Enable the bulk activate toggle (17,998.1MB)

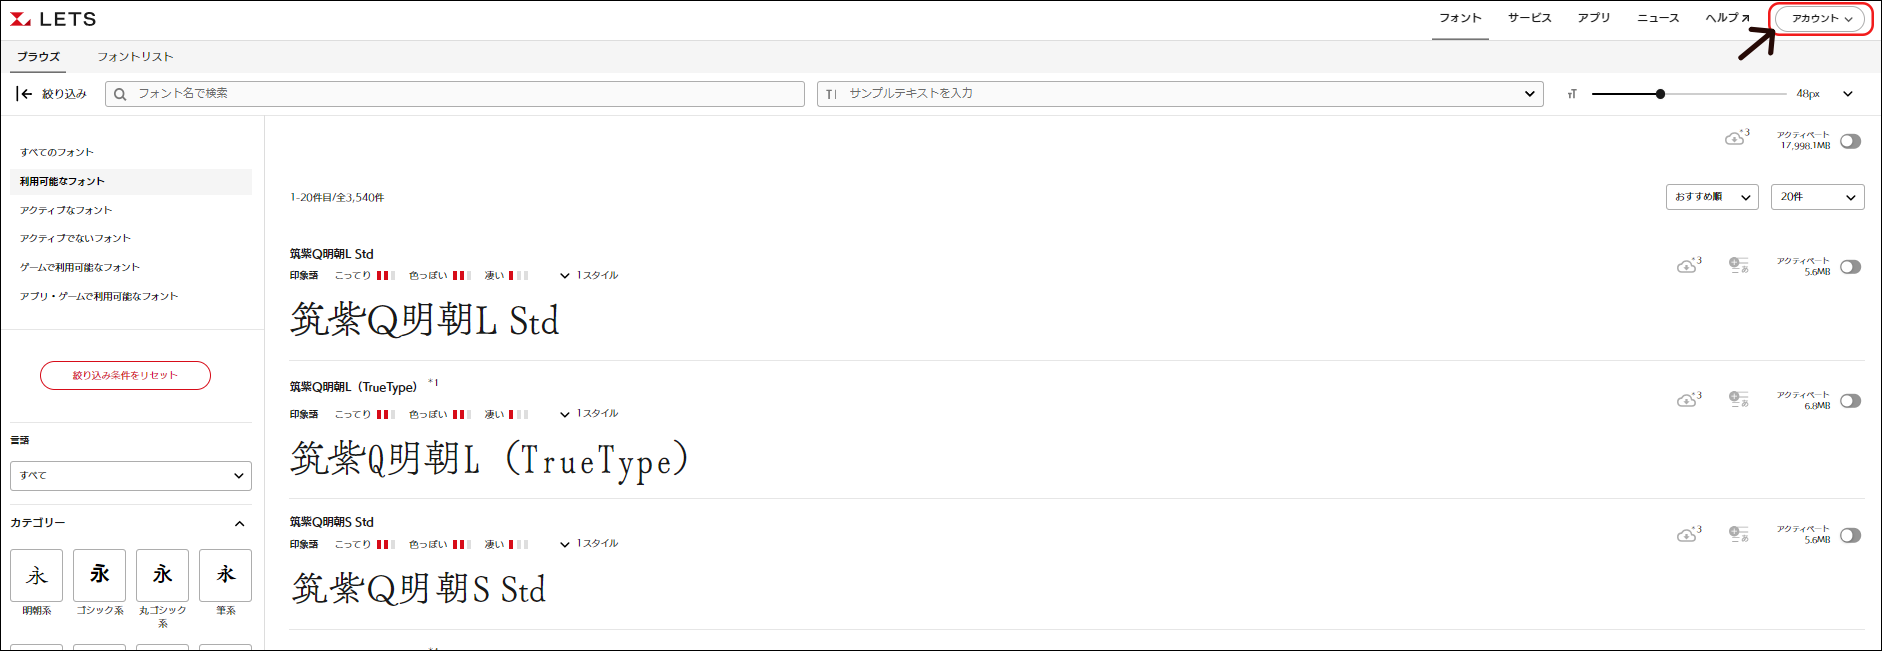1850,141
